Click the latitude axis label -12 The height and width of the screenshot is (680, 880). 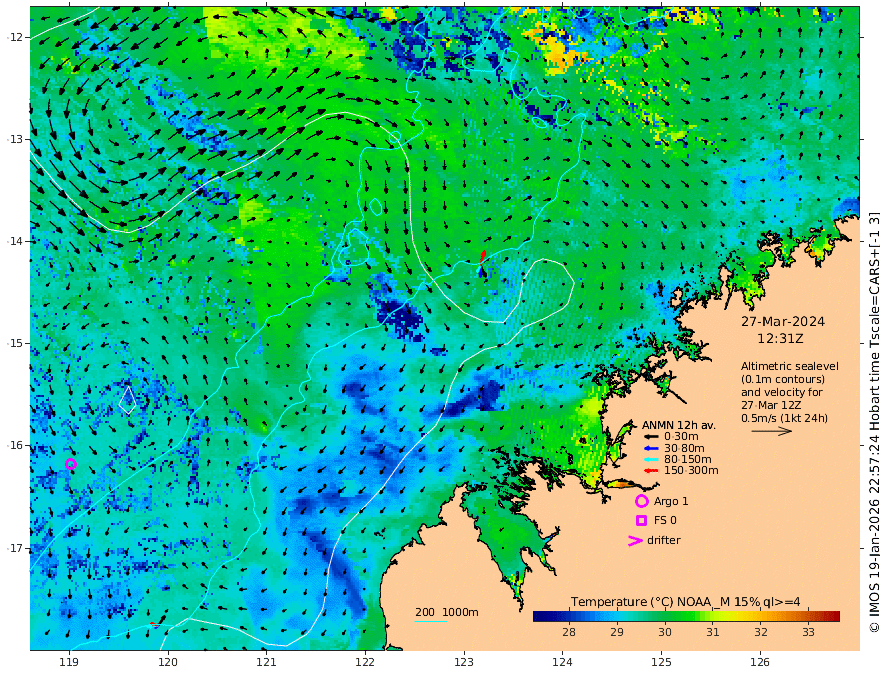coord(17,37)
